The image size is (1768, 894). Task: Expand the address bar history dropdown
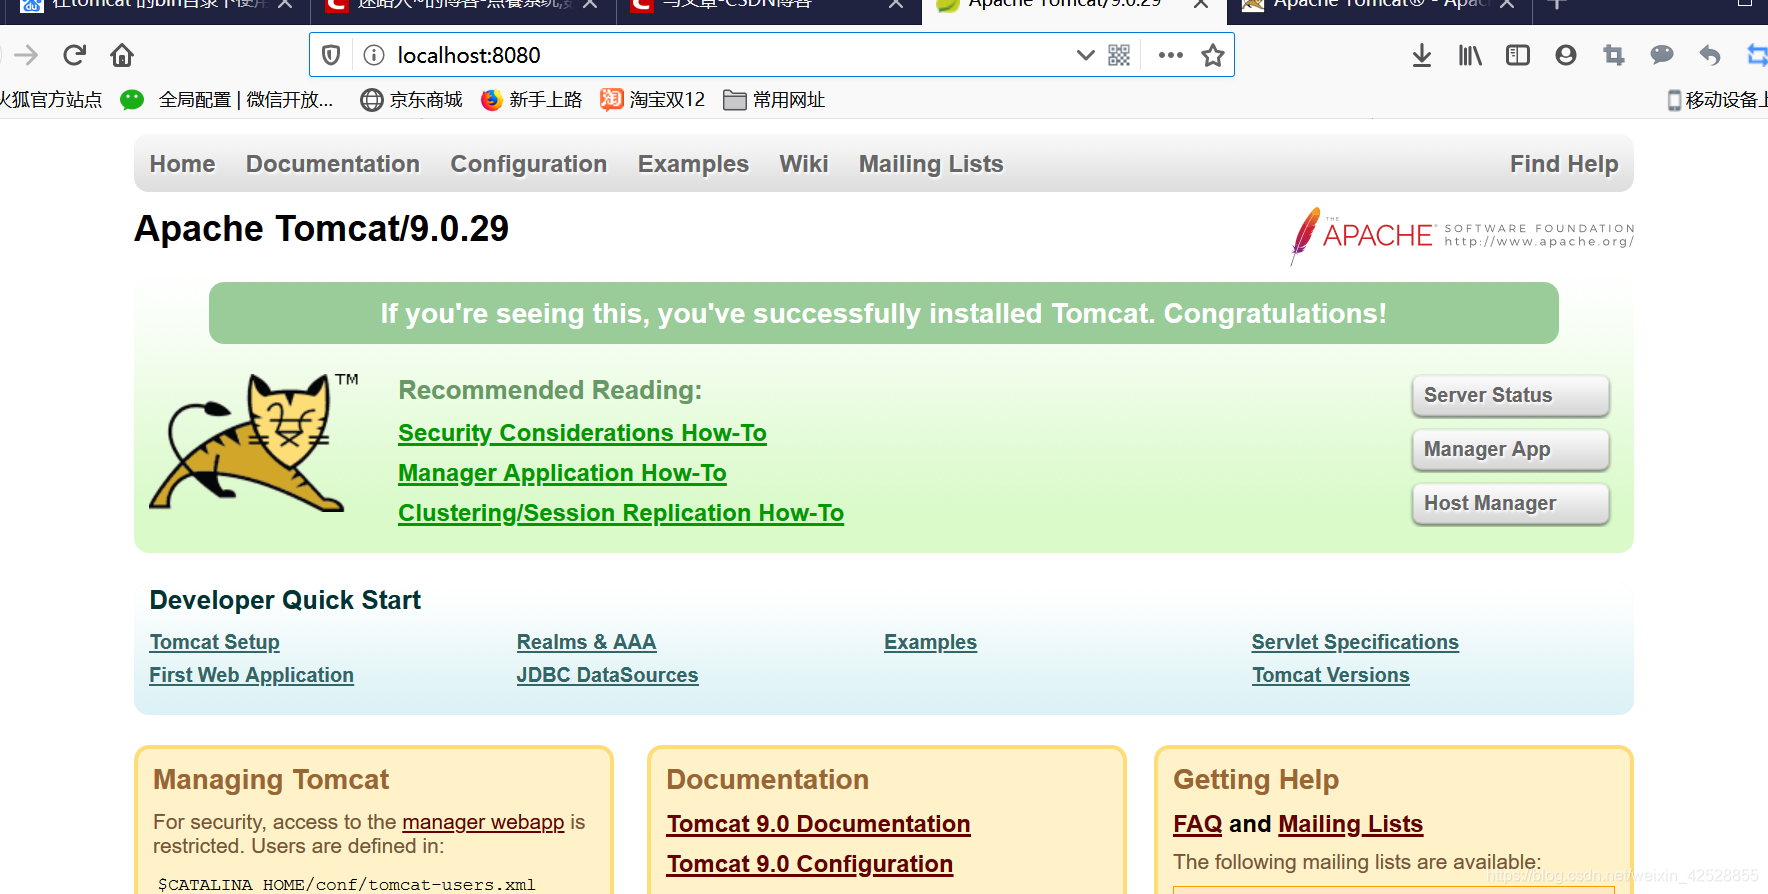1085,55
